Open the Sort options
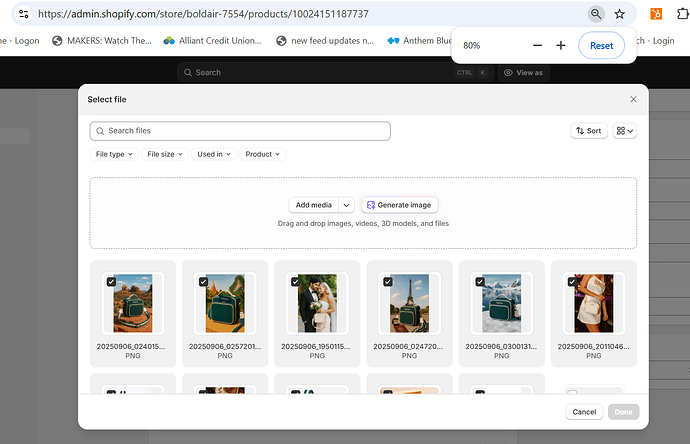 pos(589,131)
